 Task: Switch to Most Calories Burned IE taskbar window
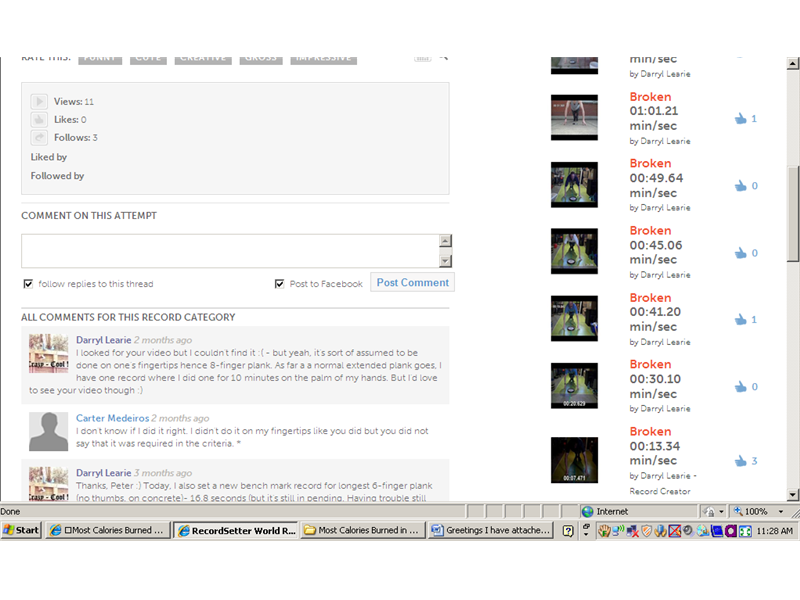coord(108,531)
